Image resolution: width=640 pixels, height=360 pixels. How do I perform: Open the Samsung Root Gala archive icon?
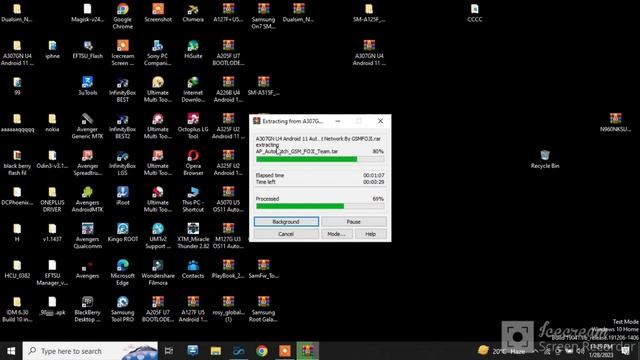263,309
